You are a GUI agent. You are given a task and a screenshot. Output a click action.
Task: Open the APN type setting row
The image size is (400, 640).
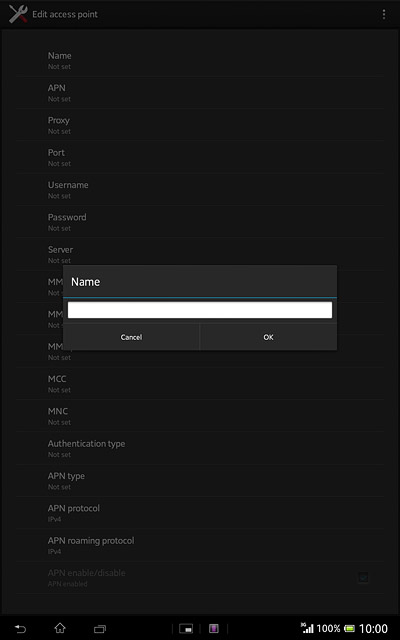(x=200, y=480)
